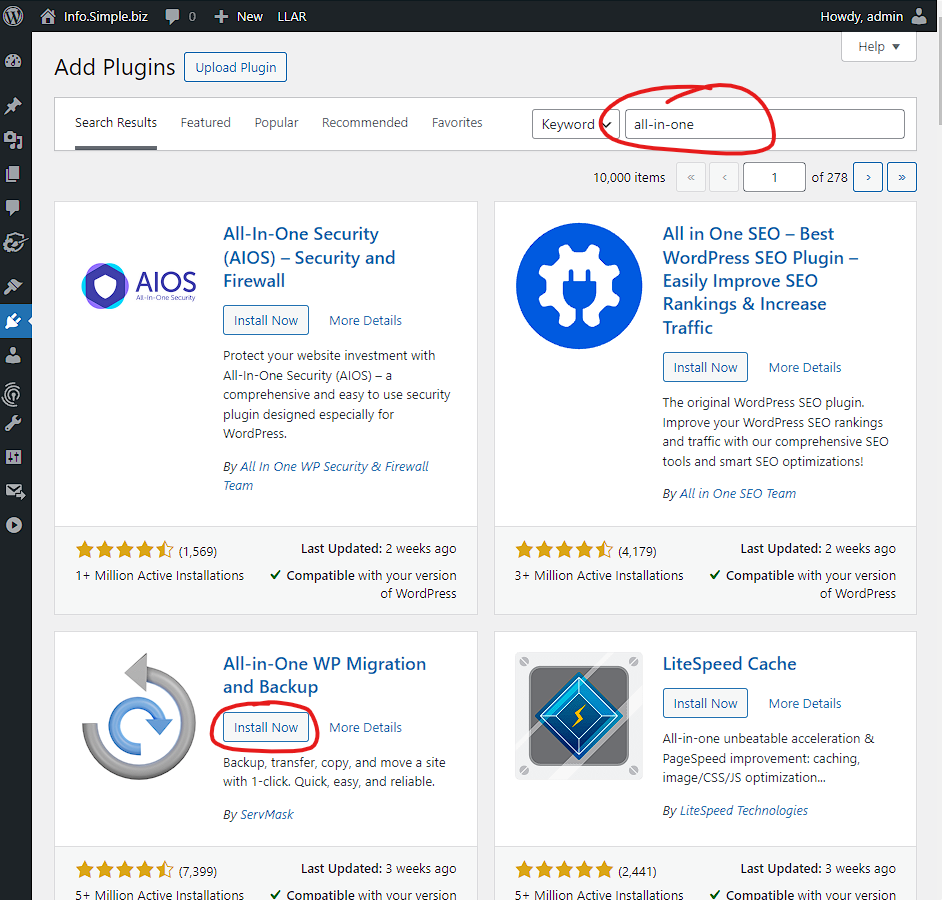Switch to the Featured tab

click(205, 123)
